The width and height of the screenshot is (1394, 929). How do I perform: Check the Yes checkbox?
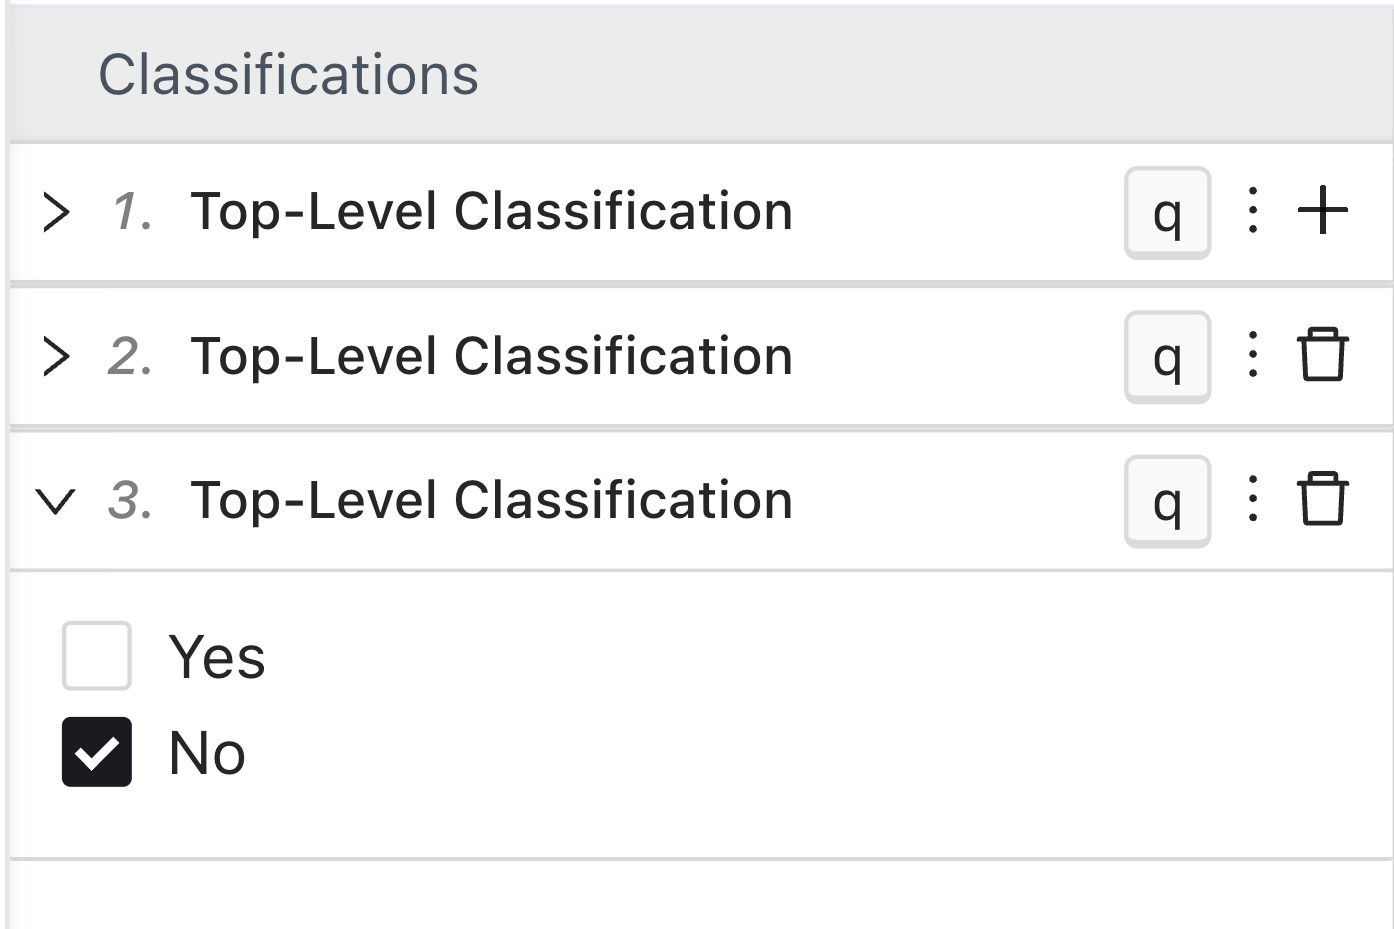[97, 656]
